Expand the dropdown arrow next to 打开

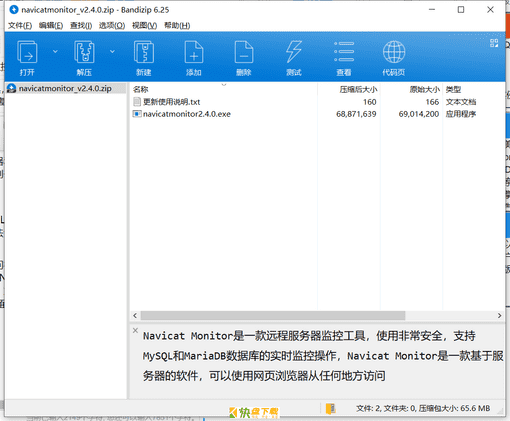(x=55, y=51)
